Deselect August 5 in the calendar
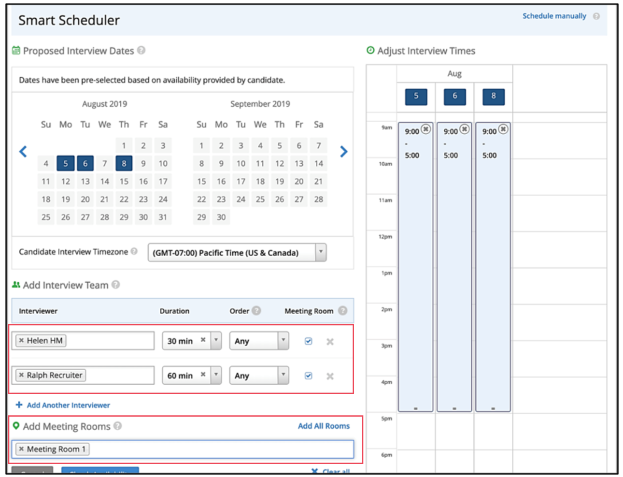 [x=66, y=163]
